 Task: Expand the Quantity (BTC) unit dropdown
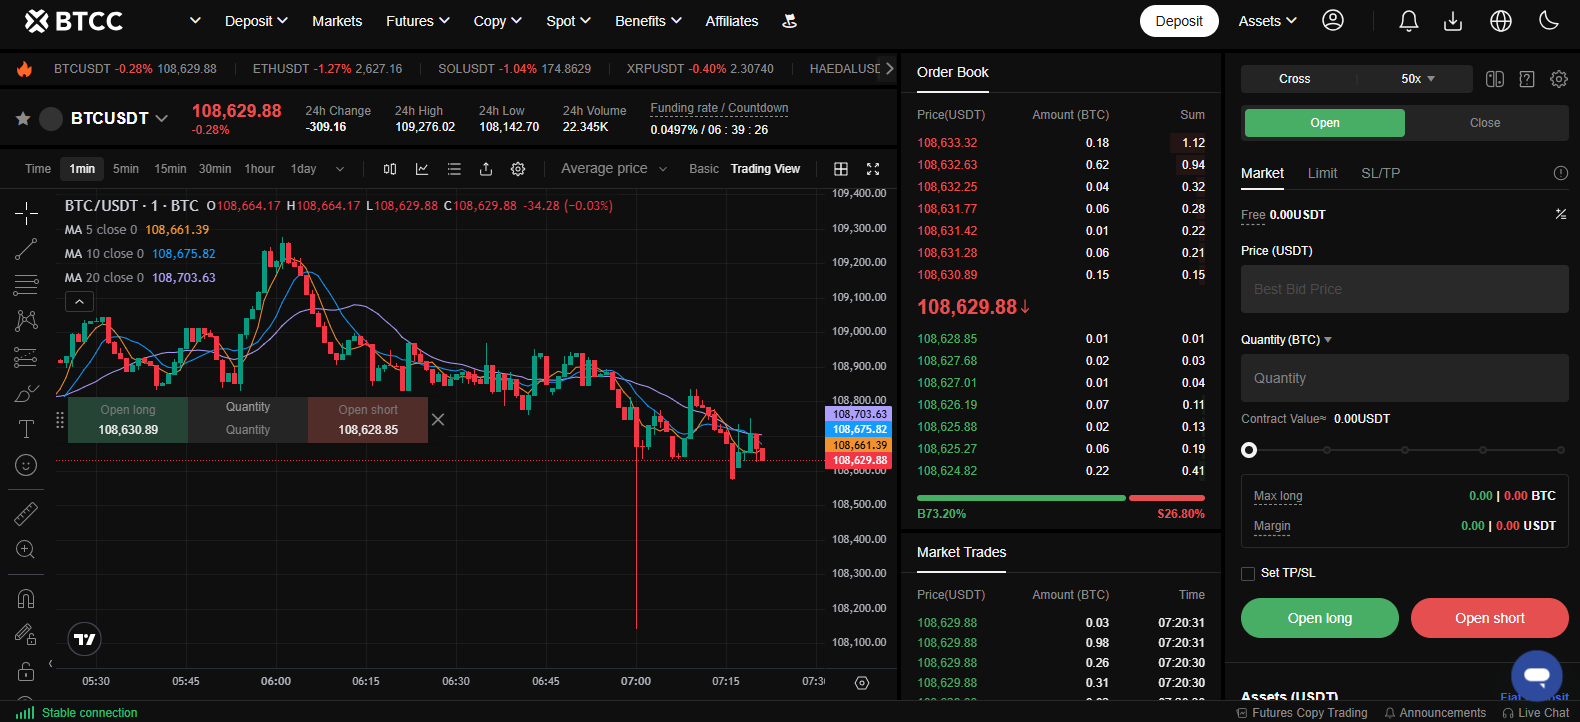click(1328, 340)
